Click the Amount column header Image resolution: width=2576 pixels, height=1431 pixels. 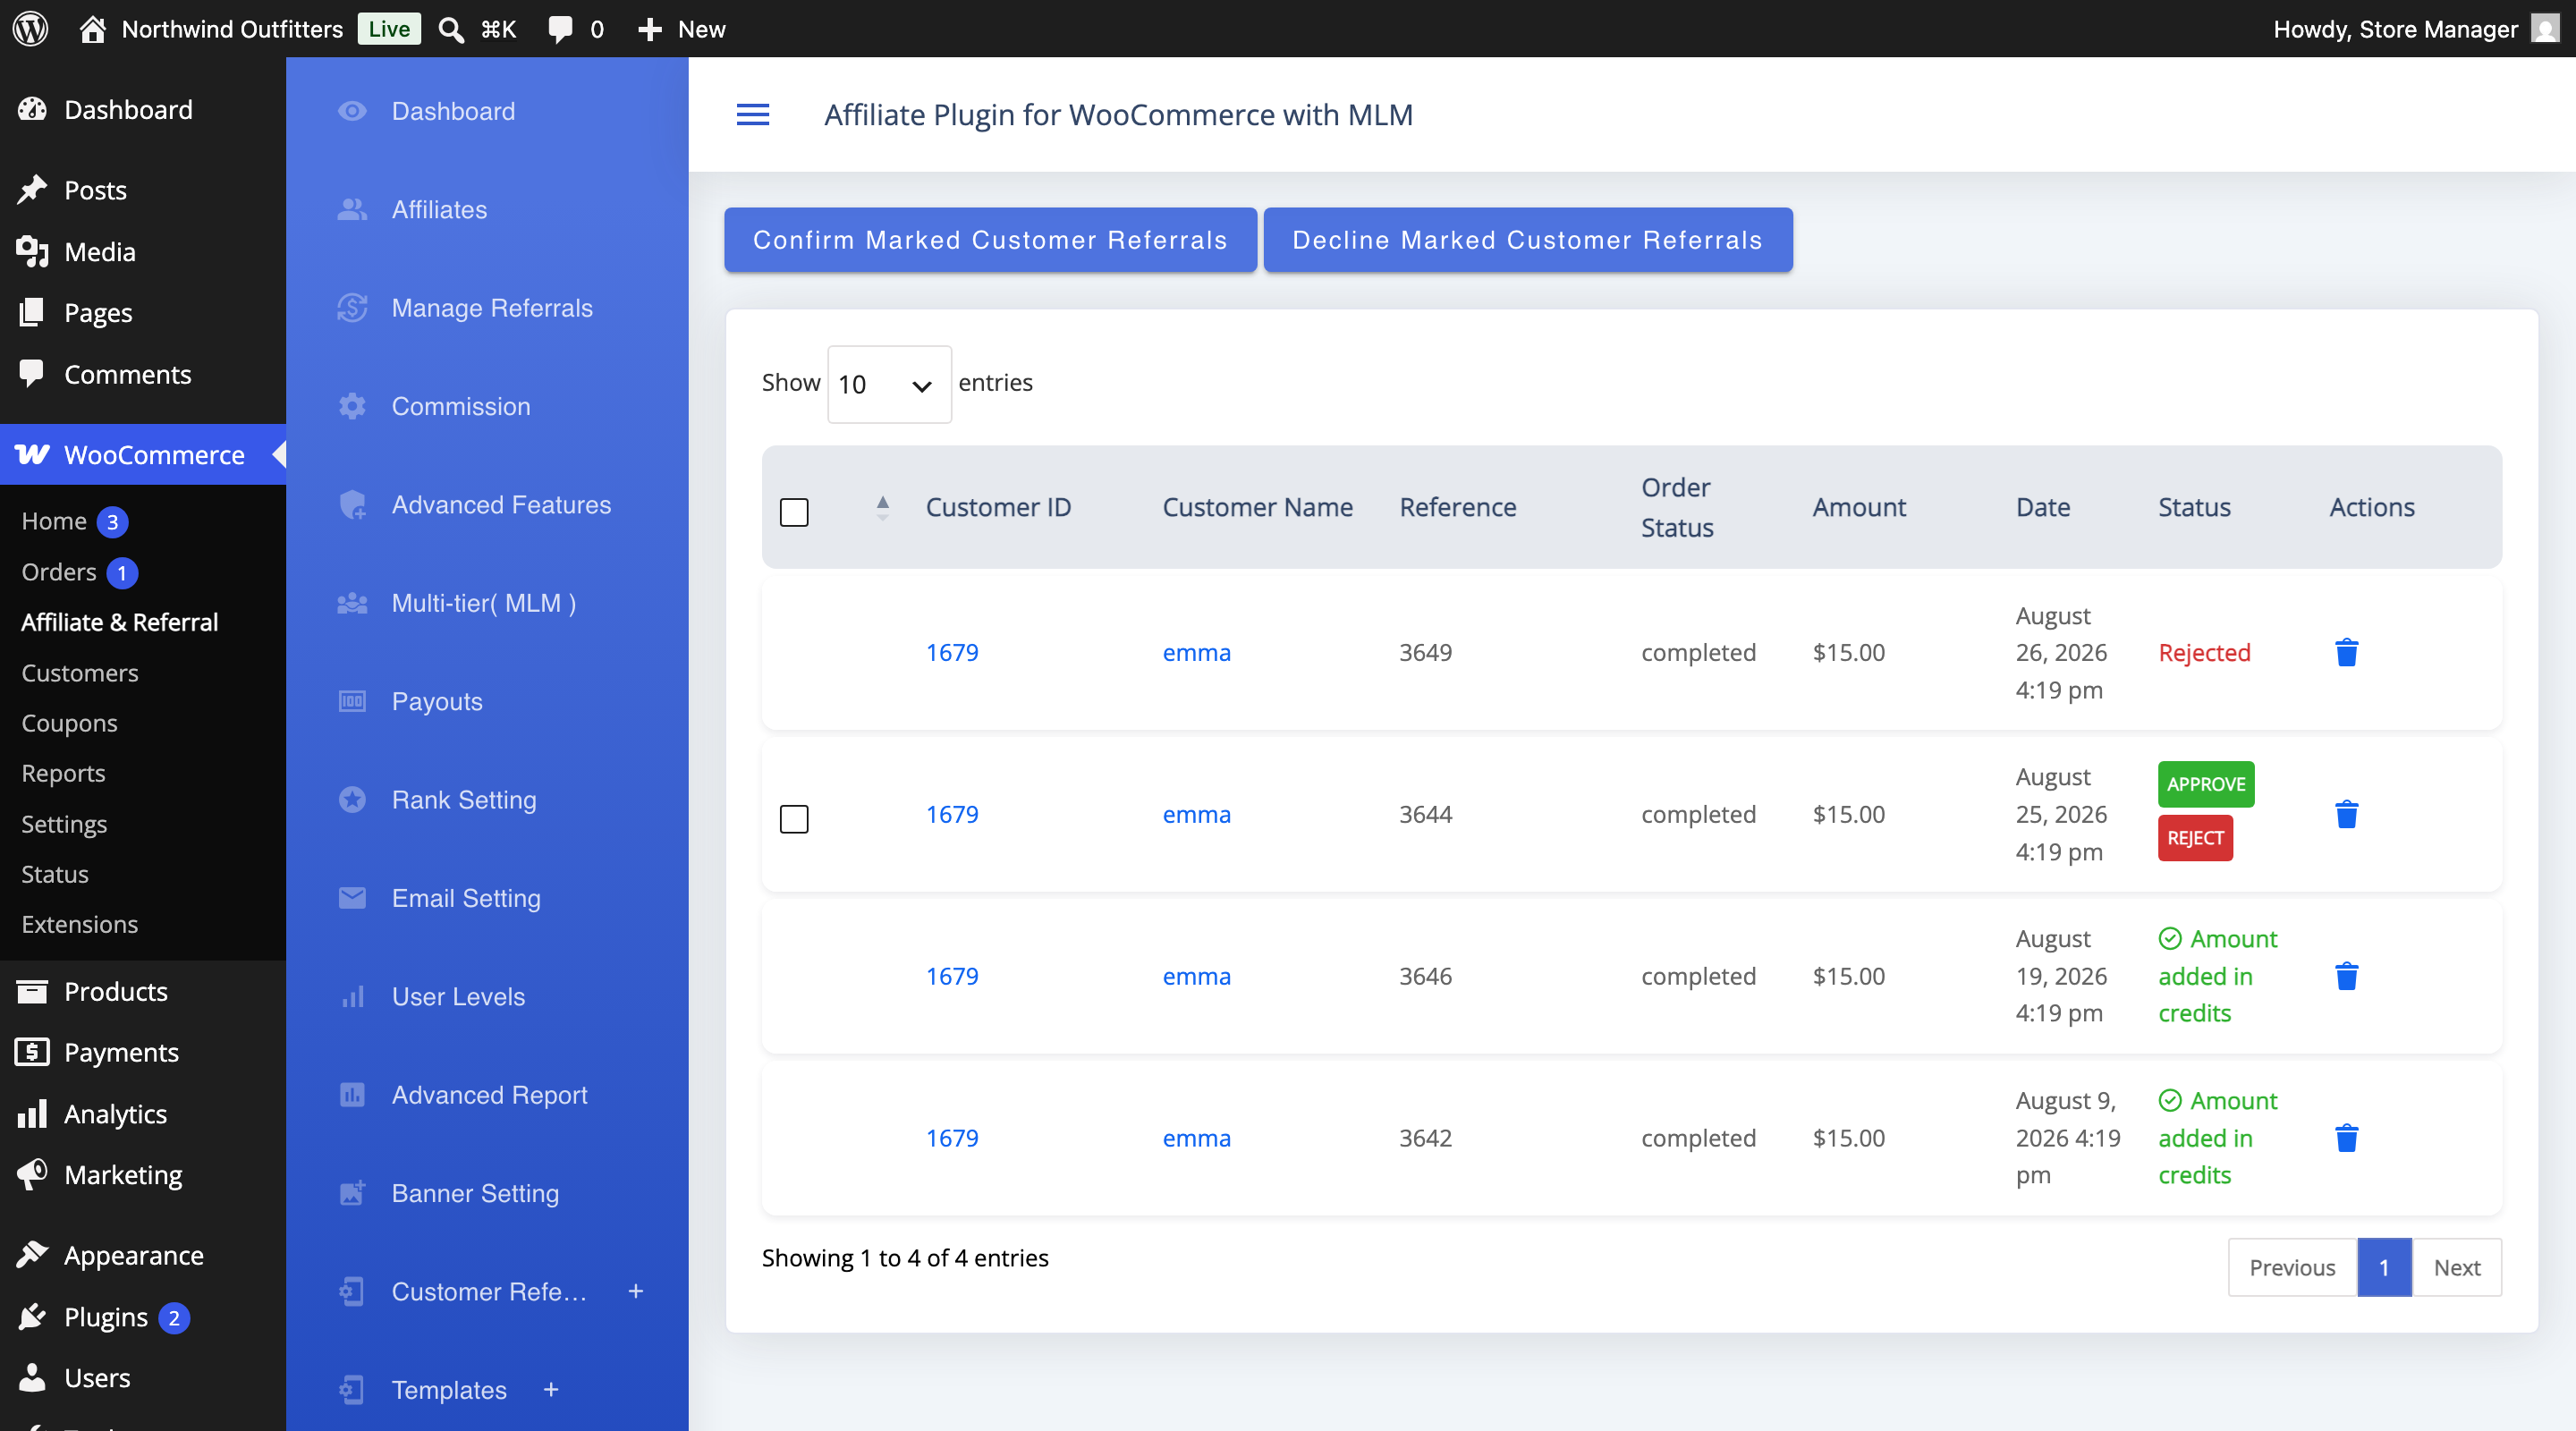point(1859,508)
